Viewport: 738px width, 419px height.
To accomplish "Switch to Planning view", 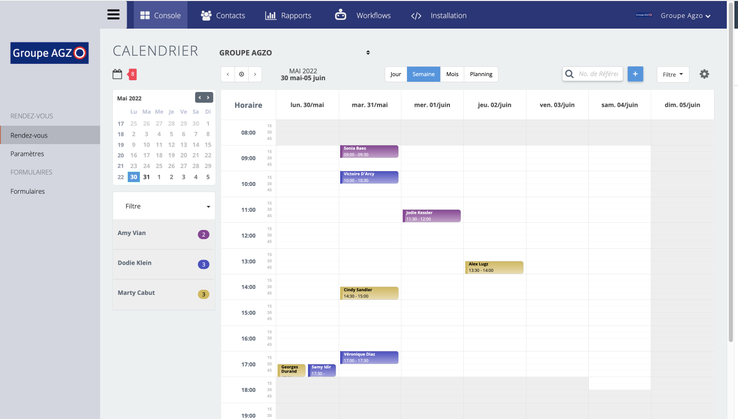I will pos(481,74).
